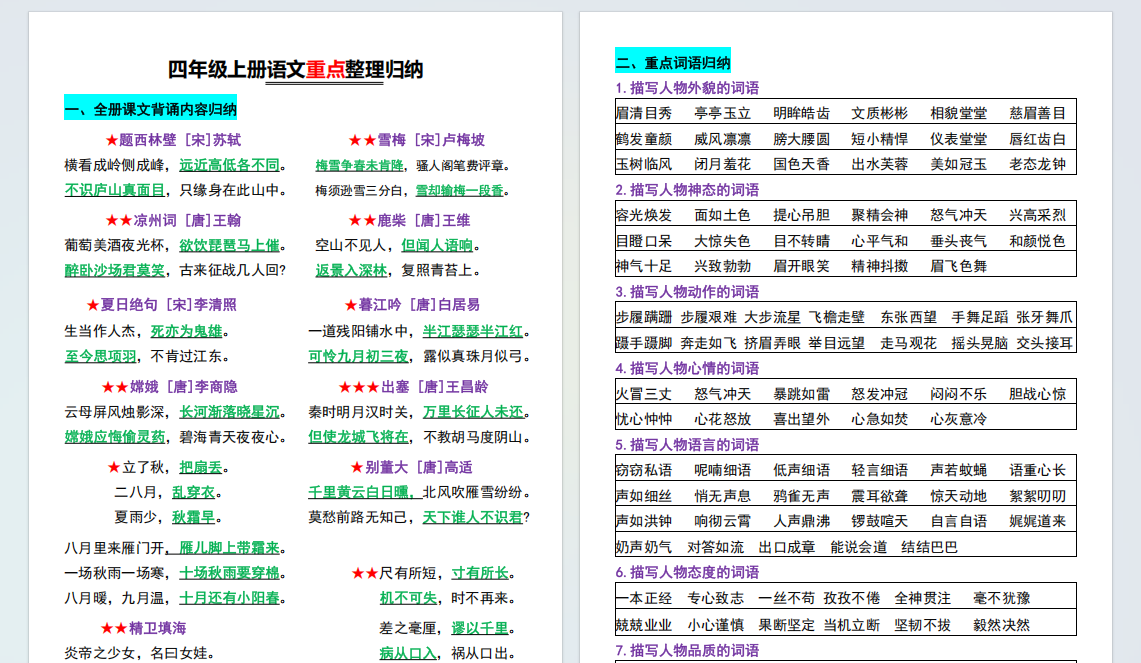1141x663 pixels.
Task: Select the table cell "毅然决然"
Action: (x=1002, y=625)
